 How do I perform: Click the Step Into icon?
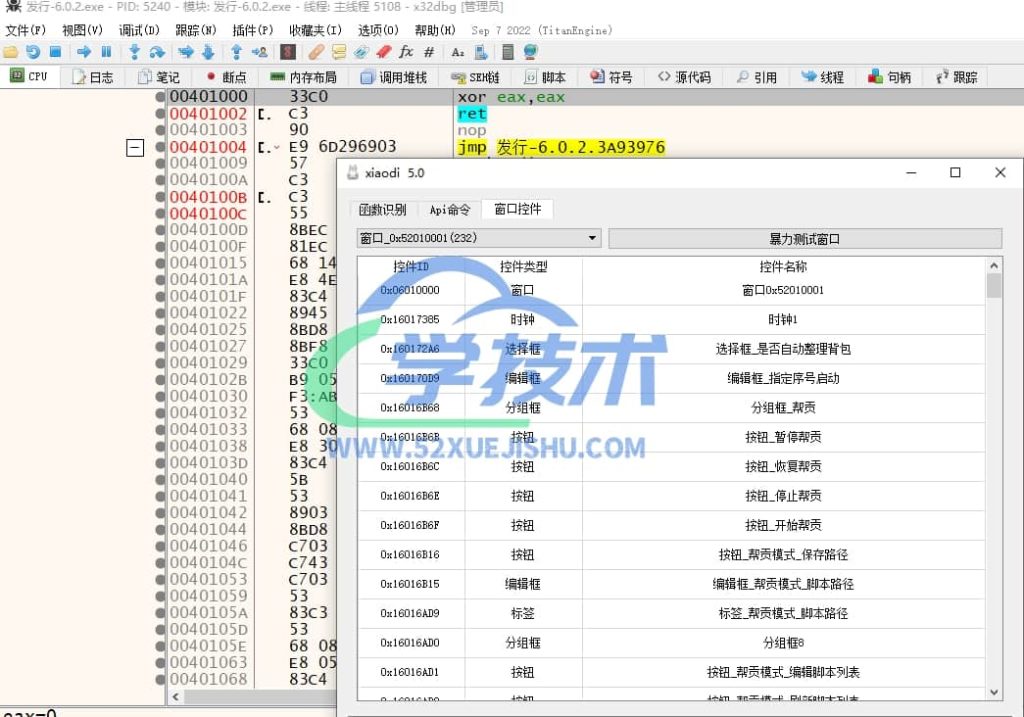(135, 52)
